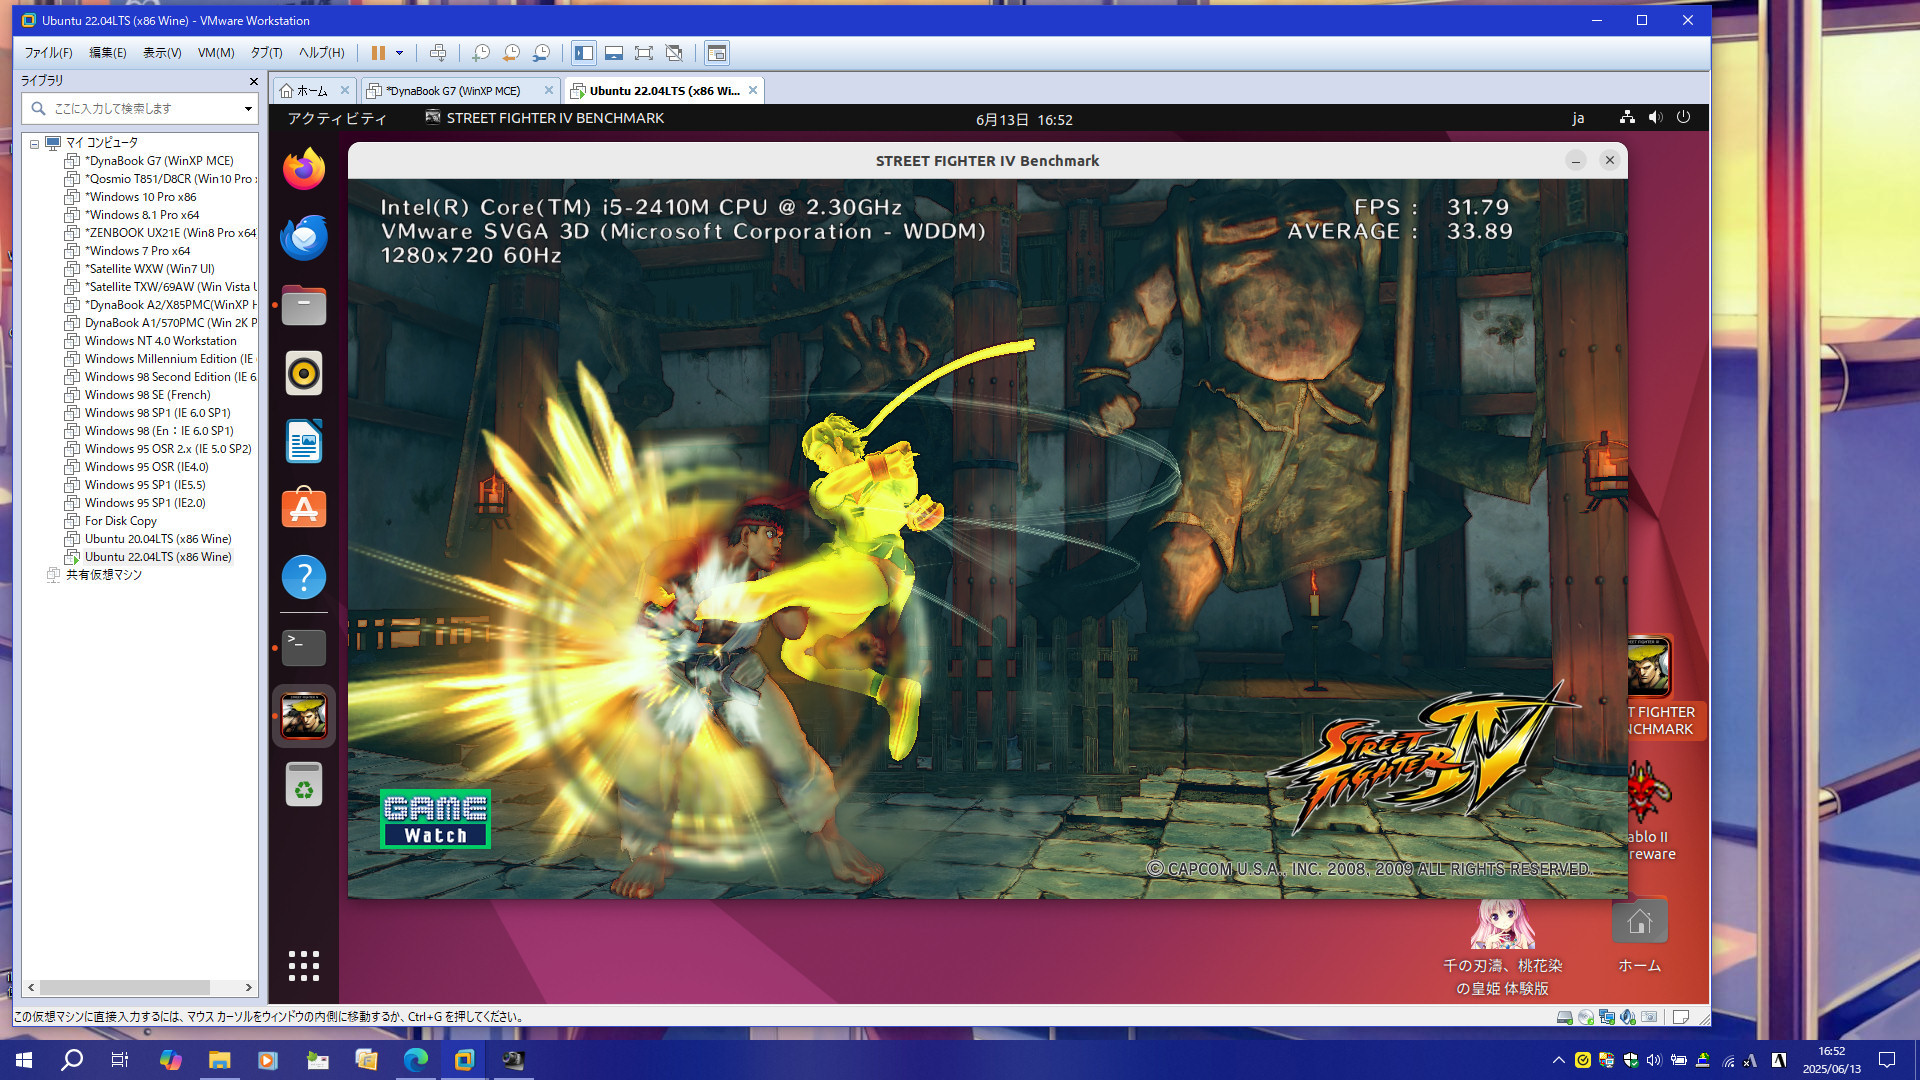Image resolution: width=1920 pixels, height=1080 pixels.
Task: Open the power options dropdown arrow beside pause
Action: point(399,53)
